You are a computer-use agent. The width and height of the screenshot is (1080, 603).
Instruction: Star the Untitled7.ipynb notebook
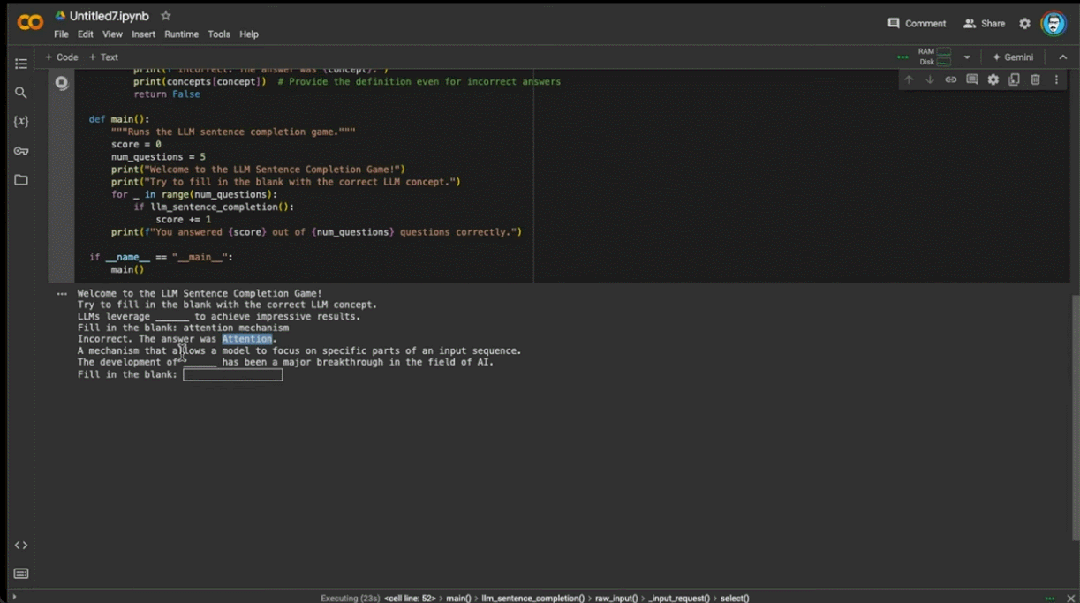165,15
